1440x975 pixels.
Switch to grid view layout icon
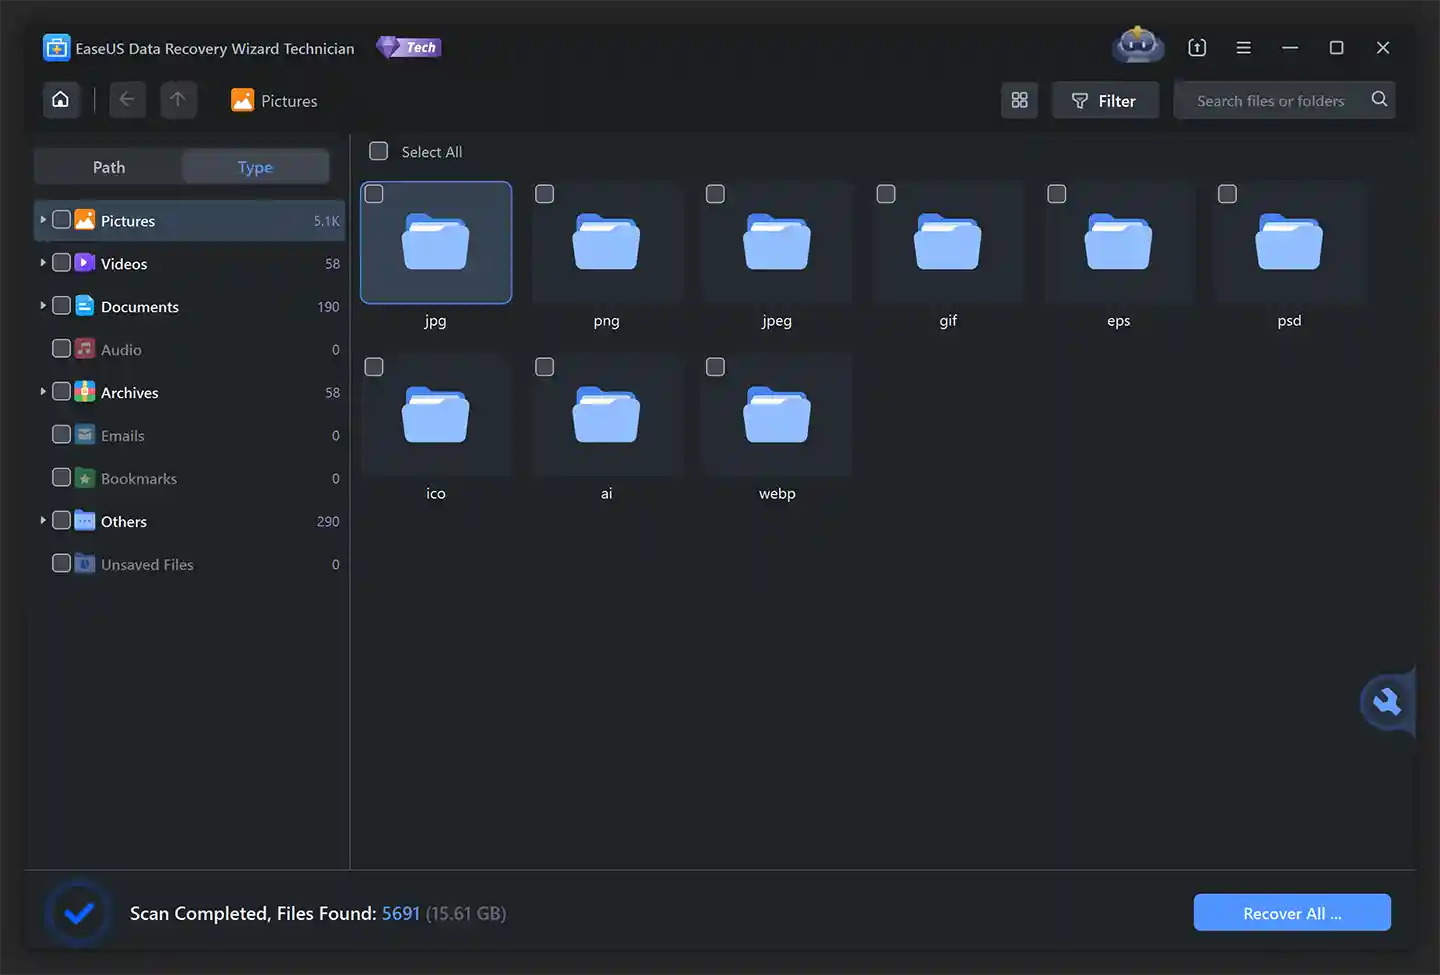pos(1019,100)
